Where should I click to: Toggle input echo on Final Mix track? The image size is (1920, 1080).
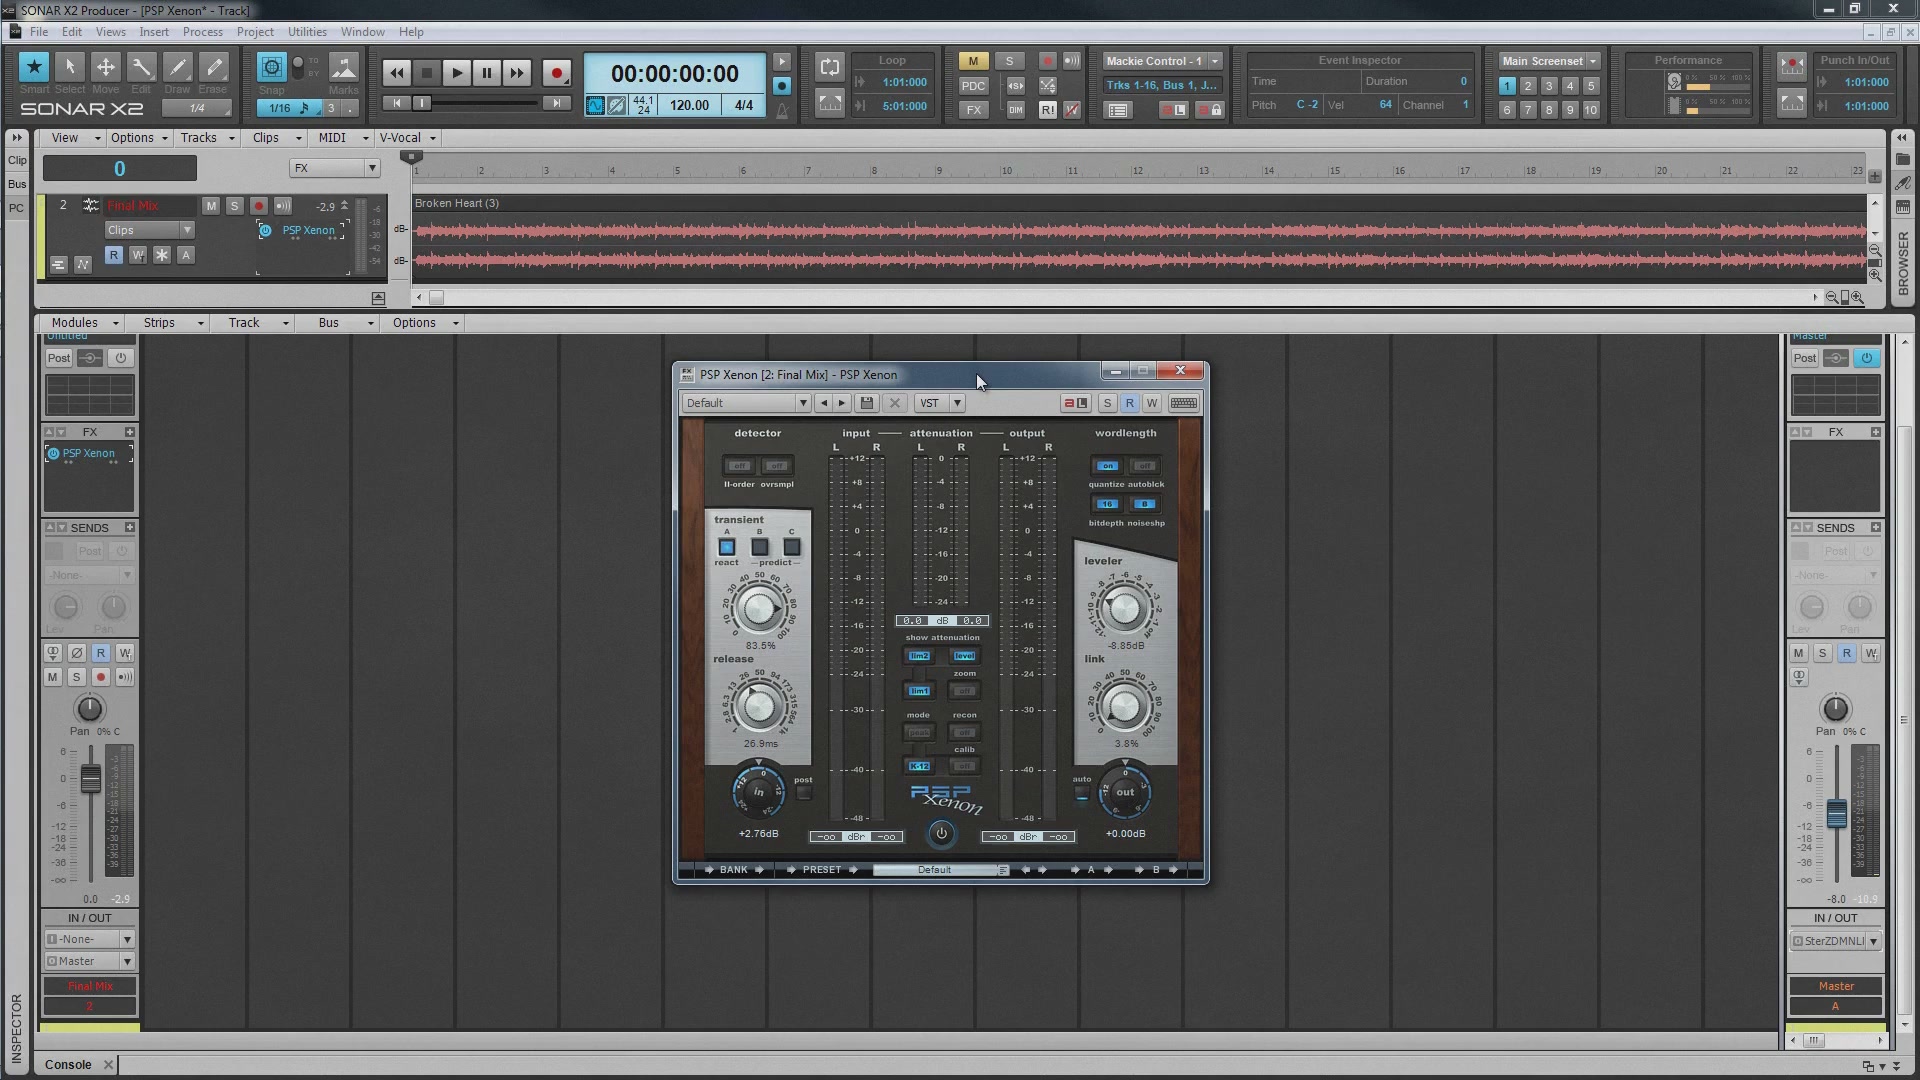tap(283, 206)
